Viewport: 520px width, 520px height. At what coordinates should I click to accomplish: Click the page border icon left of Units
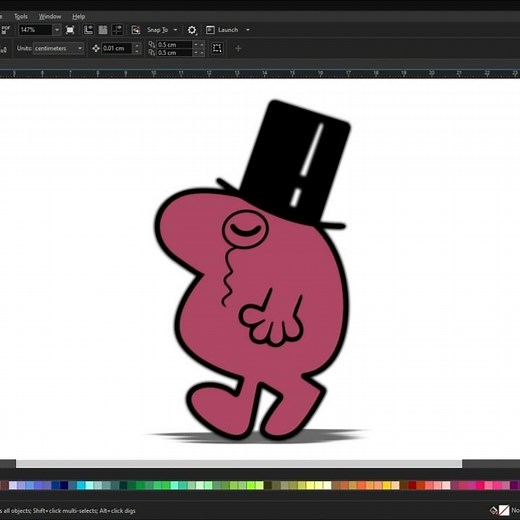(3, 49)
